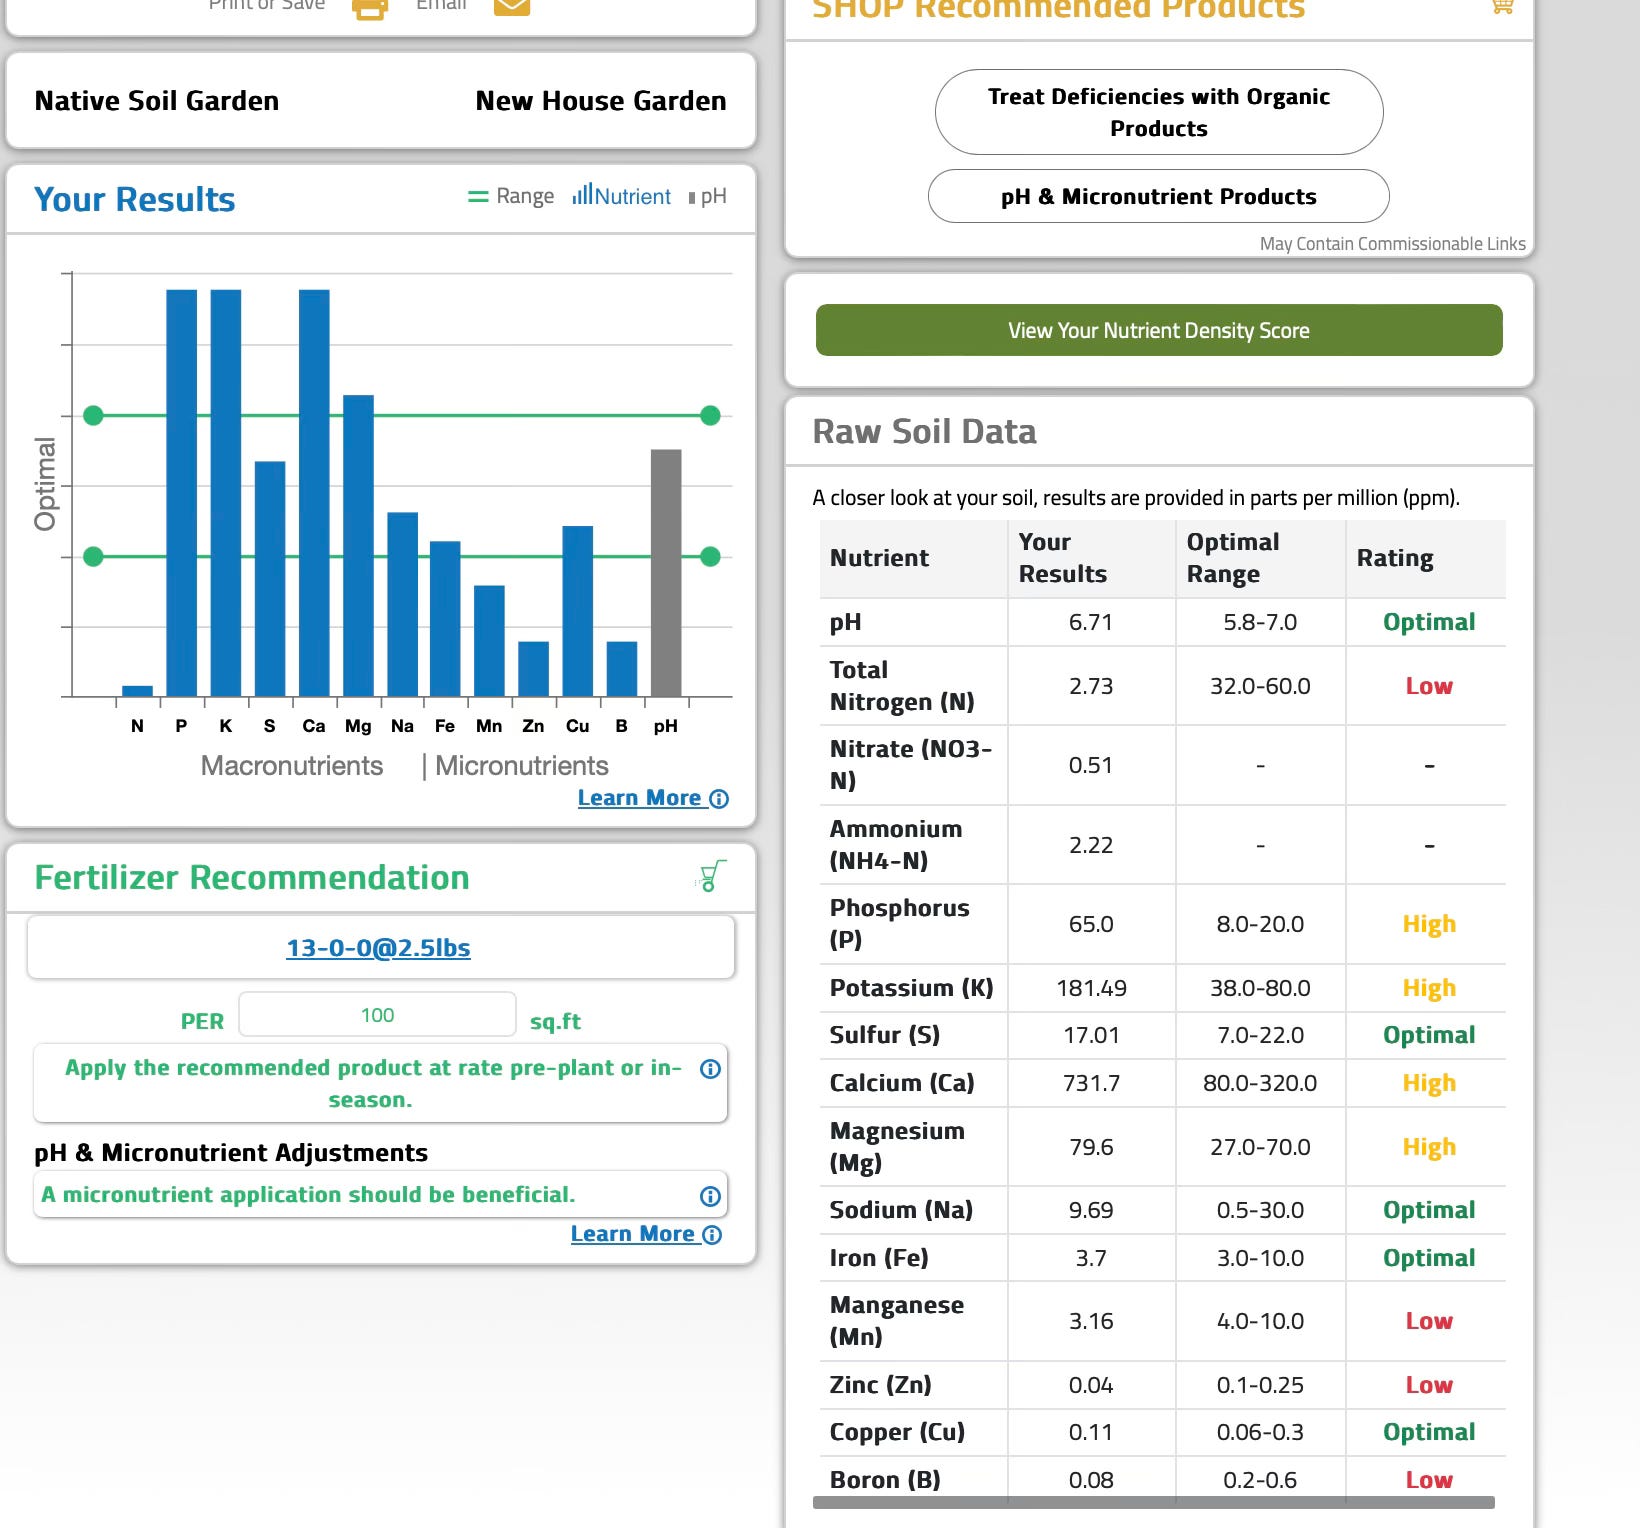Click the raw soil data horizontal scrollbar
This screenshot has width=1640, height=1528.
(1154, 1502)
